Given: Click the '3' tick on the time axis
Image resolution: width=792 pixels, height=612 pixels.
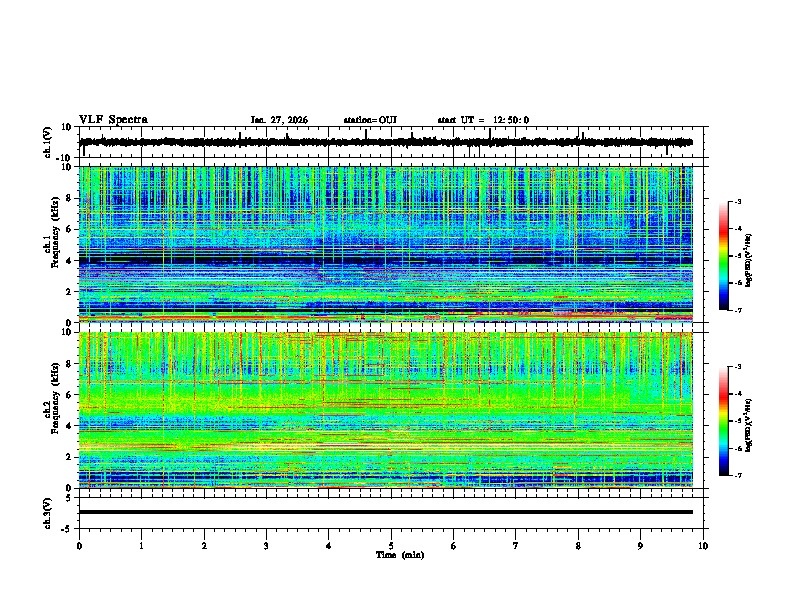Looking at the screenshot, I should [x=266, y=546].
